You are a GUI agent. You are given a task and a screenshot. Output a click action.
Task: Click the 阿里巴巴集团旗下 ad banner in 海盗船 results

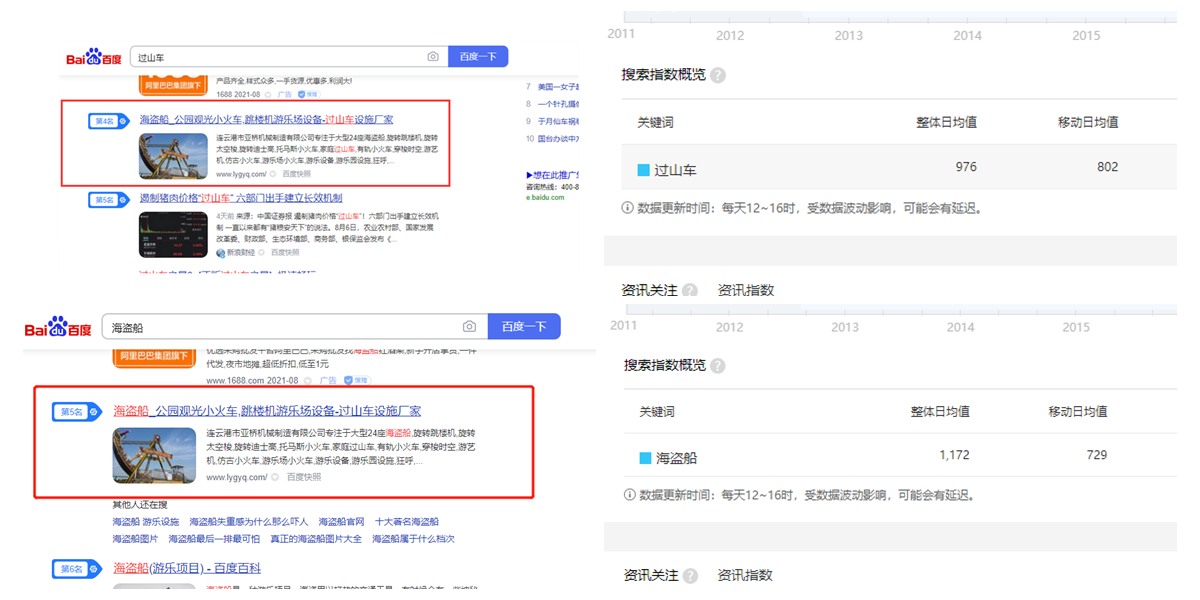154,356
